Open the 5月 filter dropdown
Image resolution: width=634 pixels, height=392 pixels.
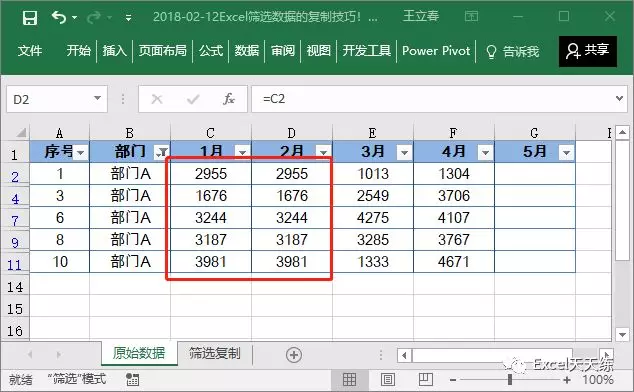566,153
